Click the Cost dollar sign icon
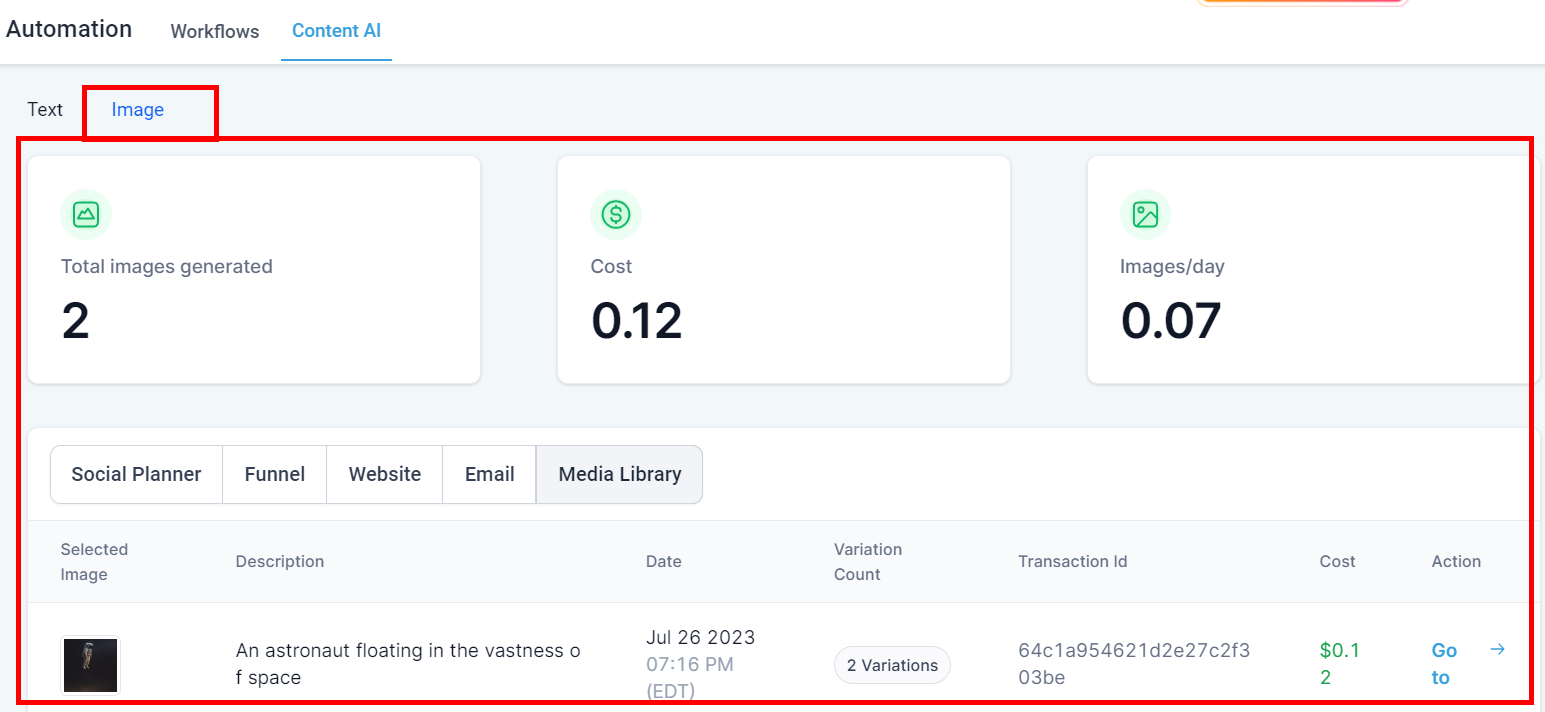Viewport: 1545px width, 712px height. [616, 214]
